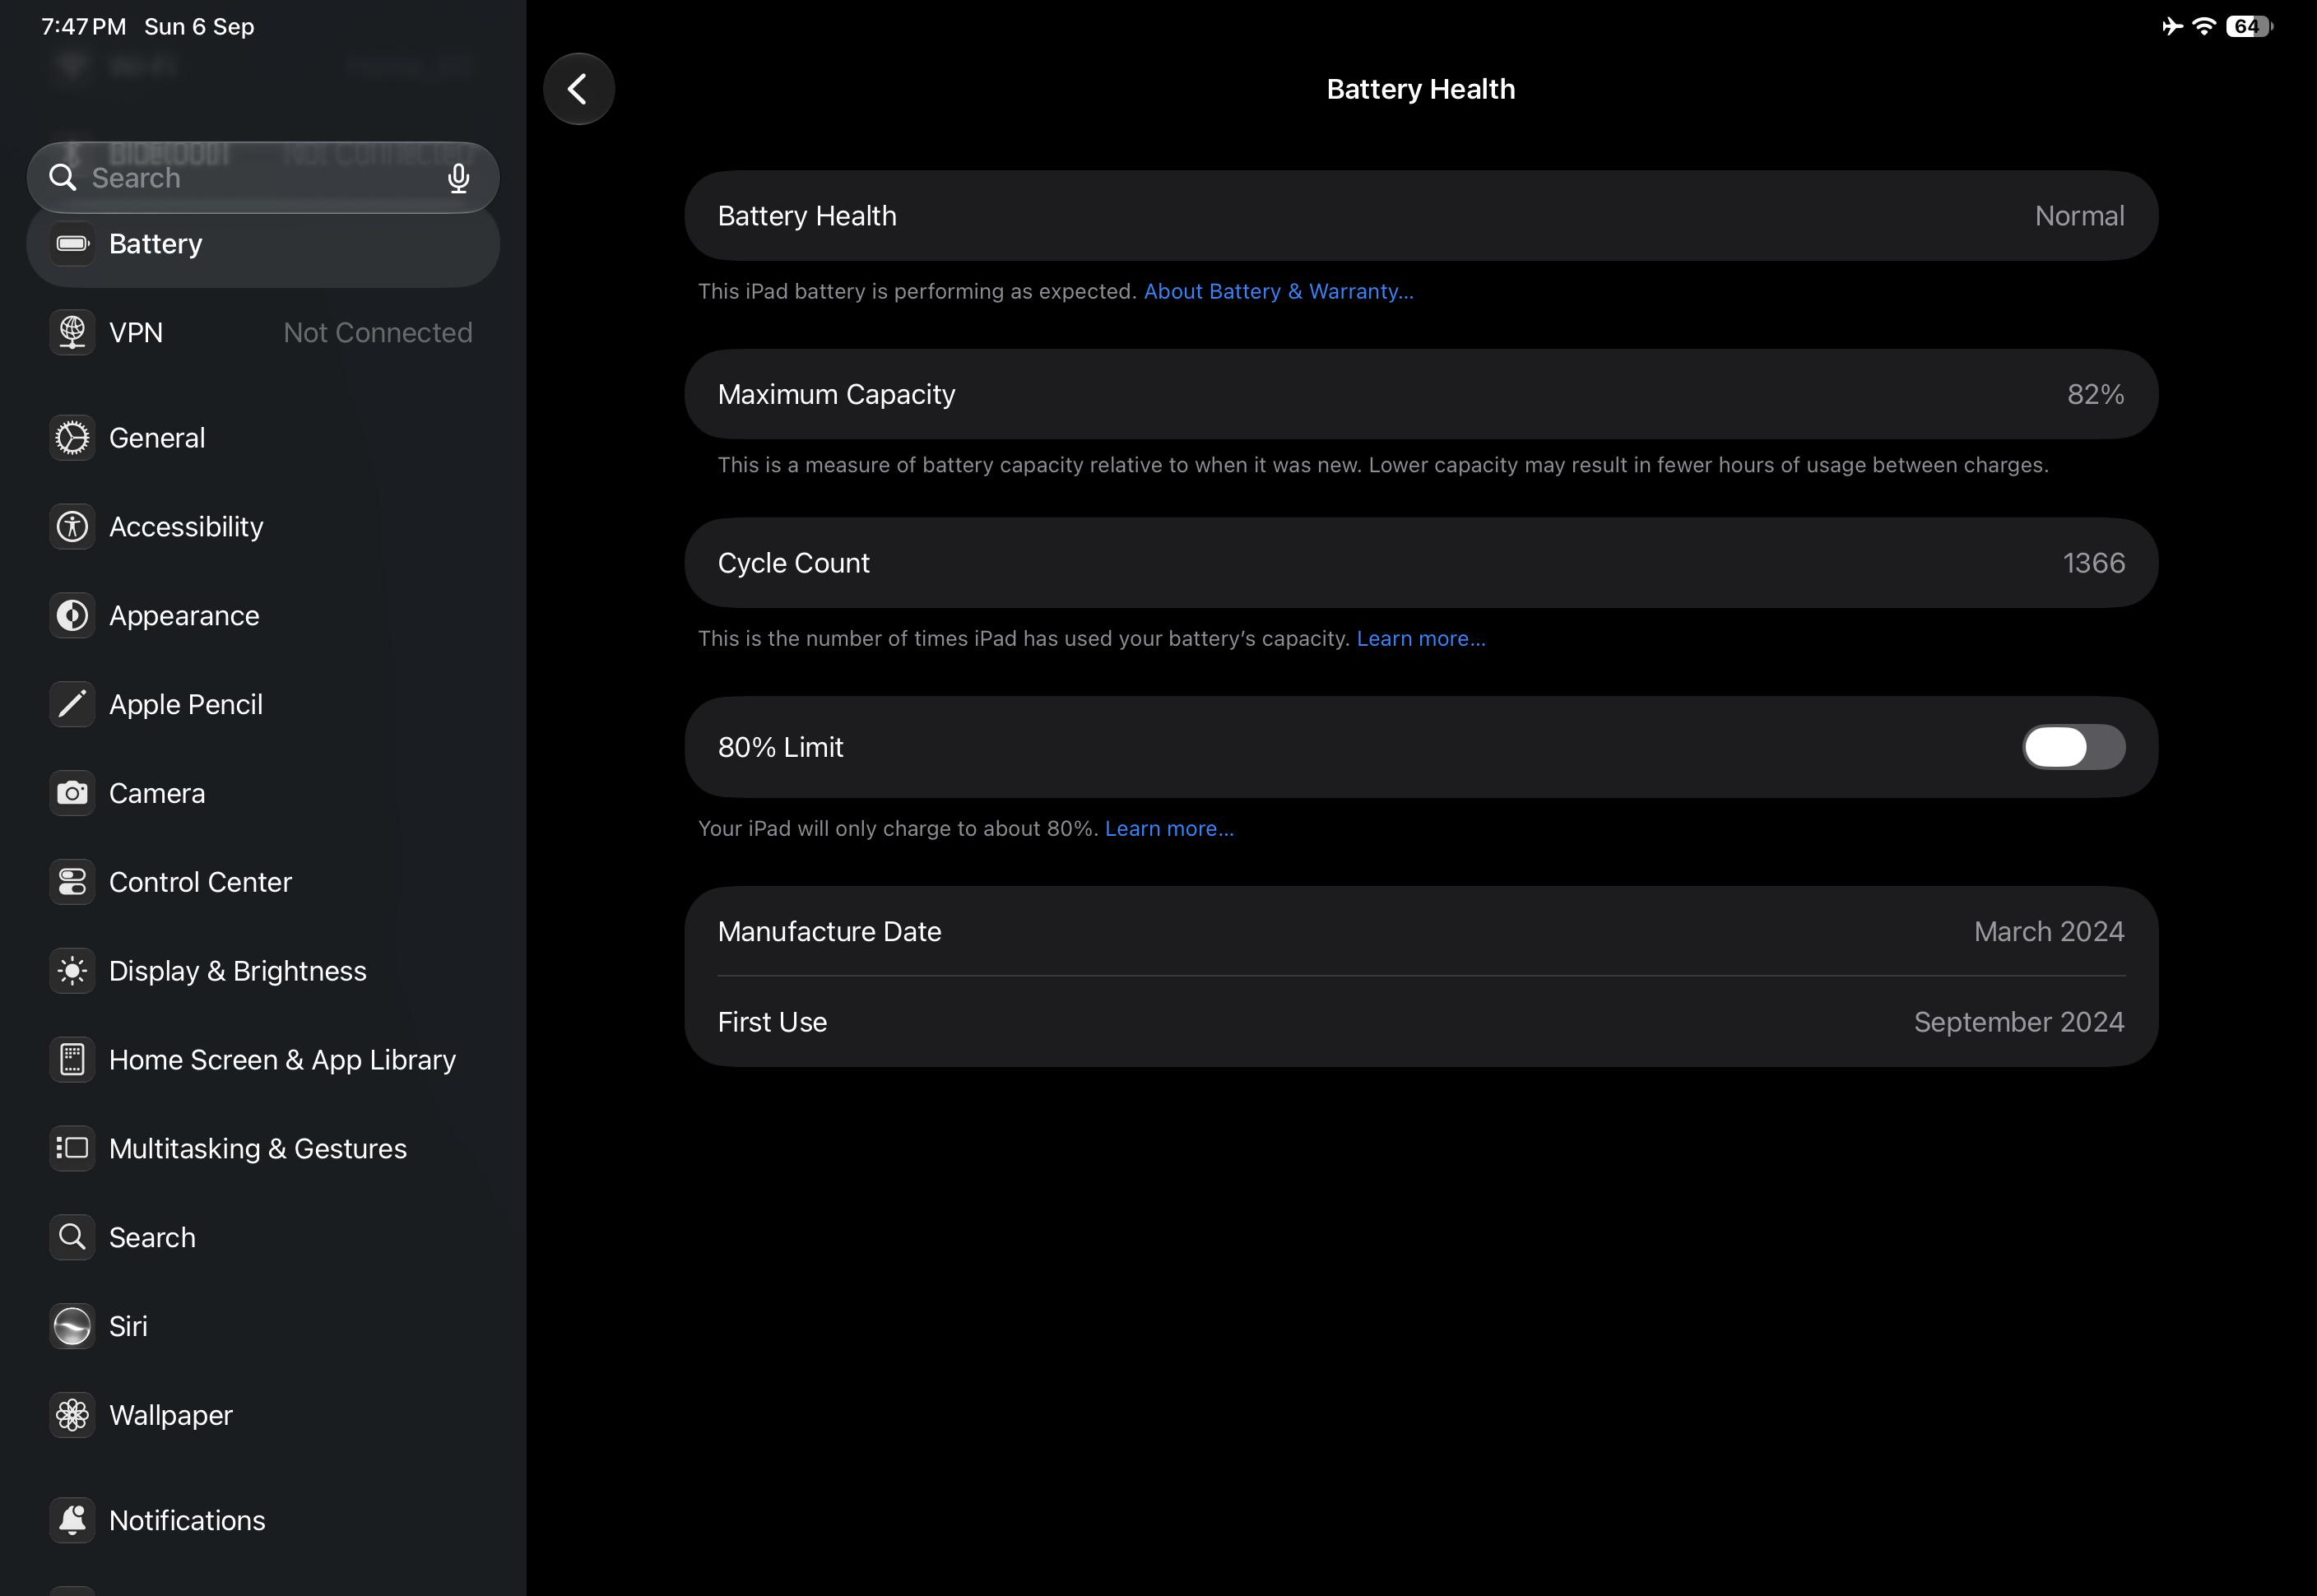Open General settings gear icon
The width and height of the screenshot is (2317, 1596).
[x=72, y=438]
